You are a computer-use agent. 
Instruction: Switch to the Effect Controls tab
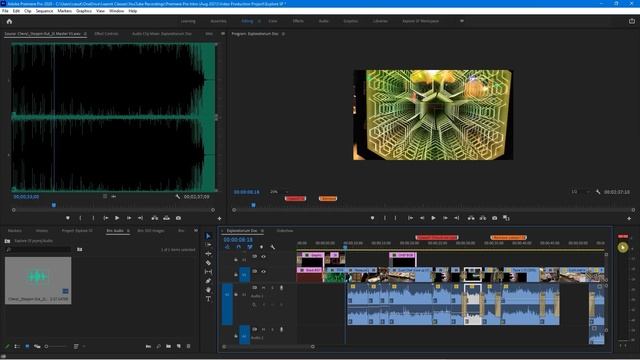(107, 34)
